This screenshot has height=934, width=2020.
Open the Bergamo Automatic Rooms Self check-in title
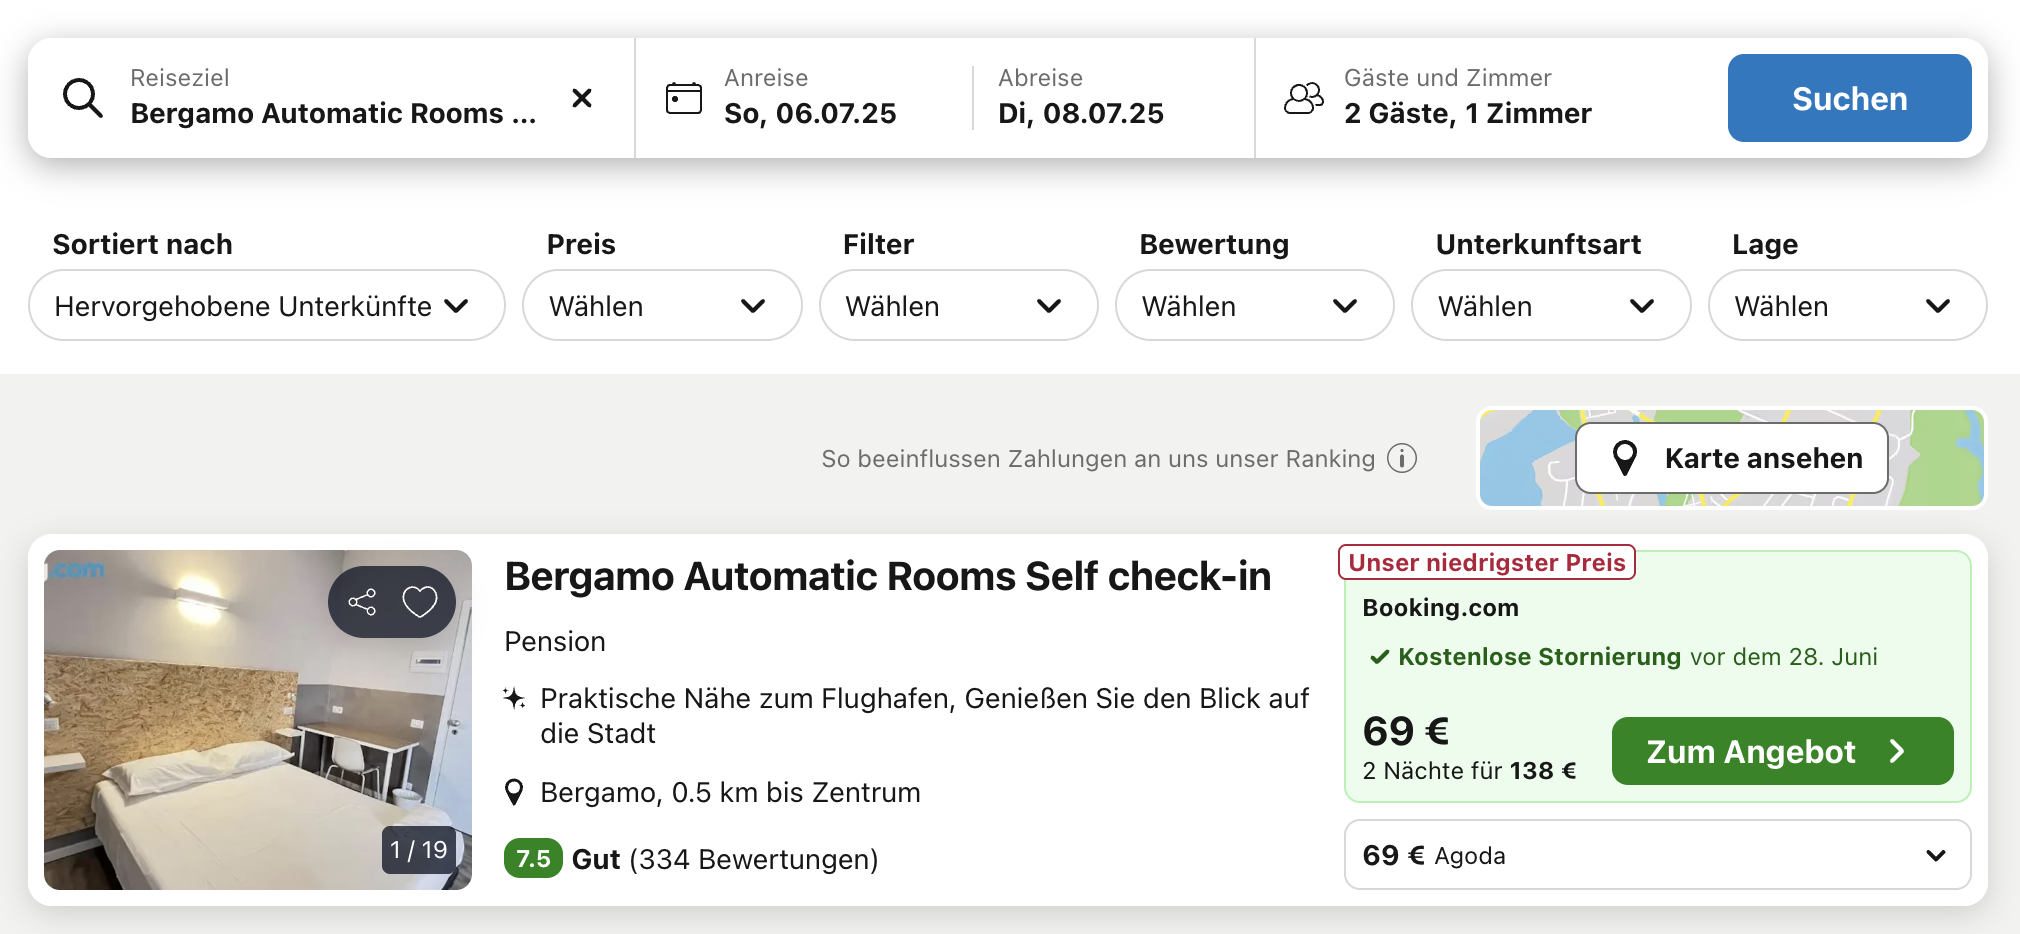click(887, 576)
